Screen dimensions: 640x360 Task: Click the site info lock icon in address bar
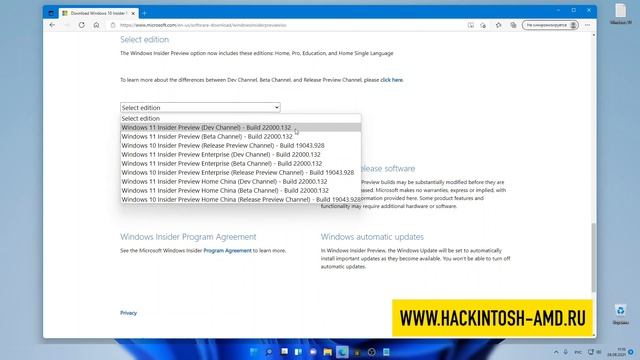tap(113, 25)
